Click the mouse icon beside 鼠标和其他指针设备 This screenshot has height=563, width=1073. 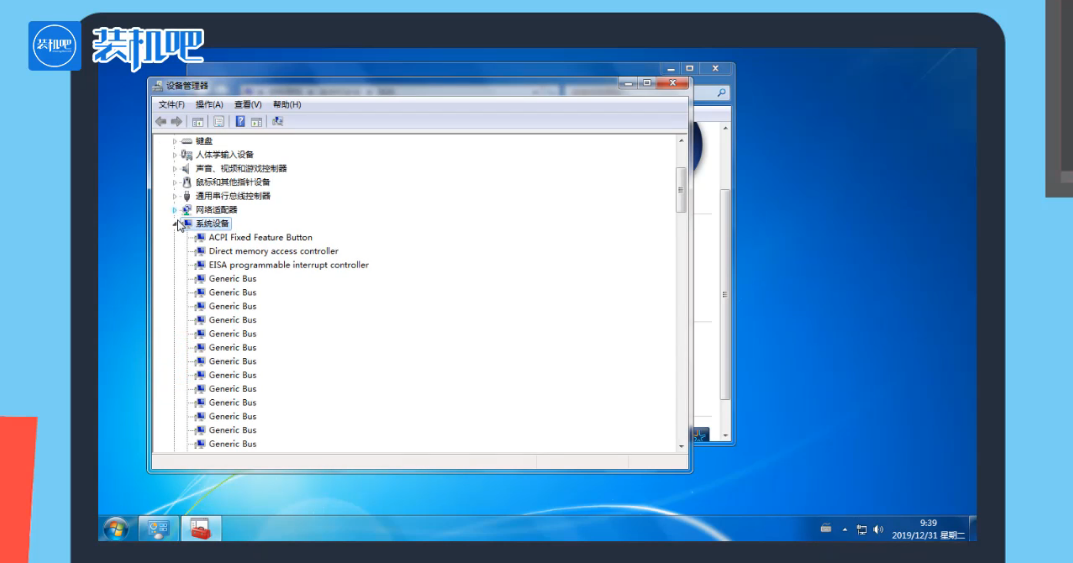click(x=186, y=182)
